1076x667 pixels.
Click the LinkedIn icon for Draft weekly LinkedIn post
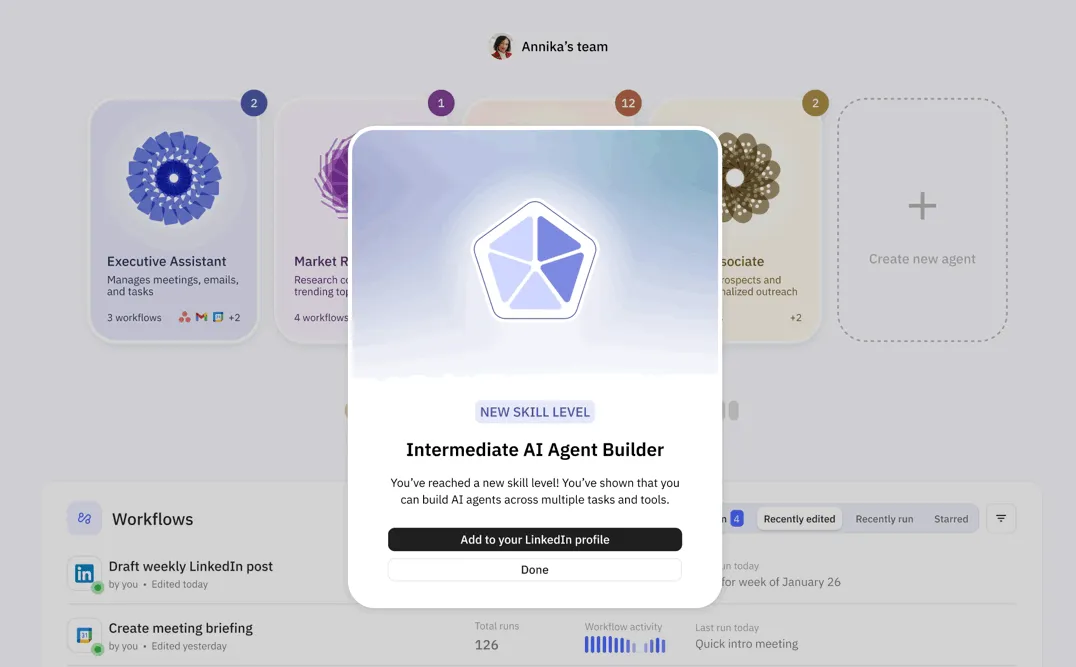84,572
